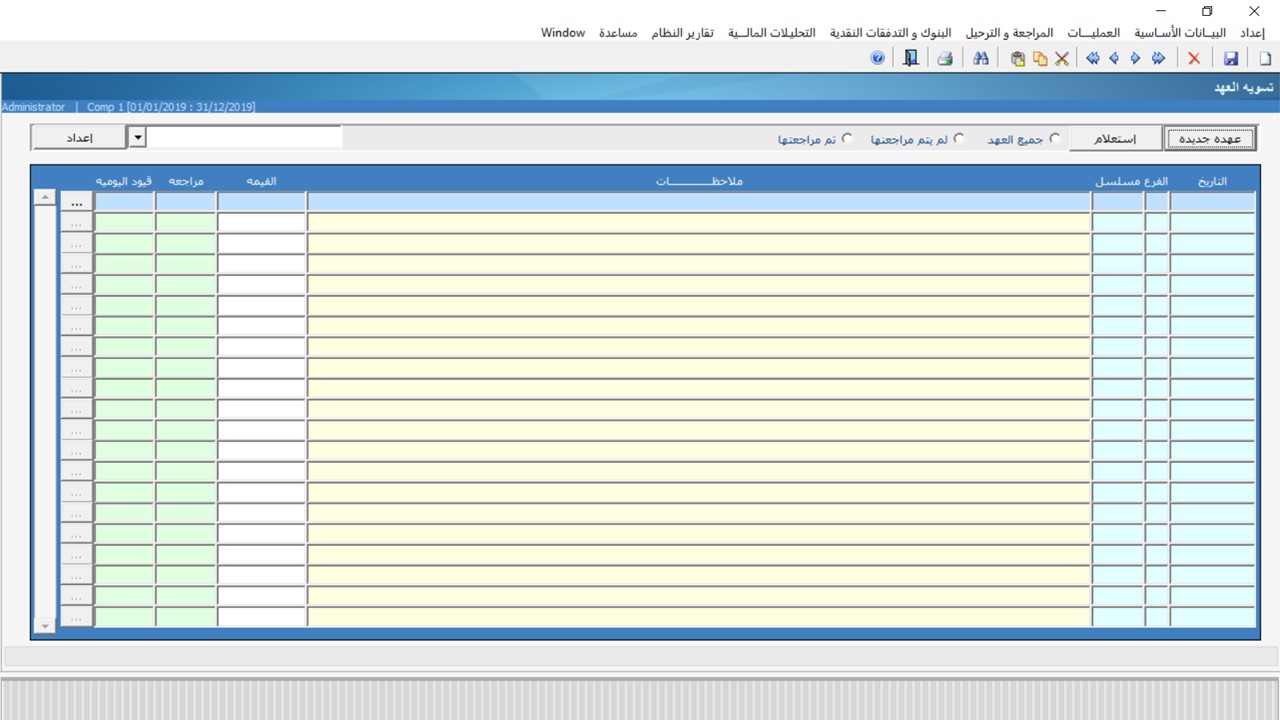Select the تم مراجعتها radio option
The image size is (1280, 720).
[x=847, y=139]
